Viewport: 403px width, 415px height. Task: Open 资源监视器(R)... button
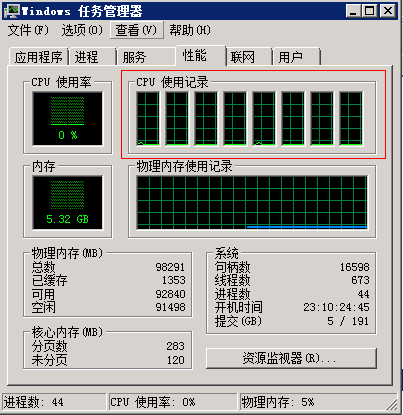[291, 358]
